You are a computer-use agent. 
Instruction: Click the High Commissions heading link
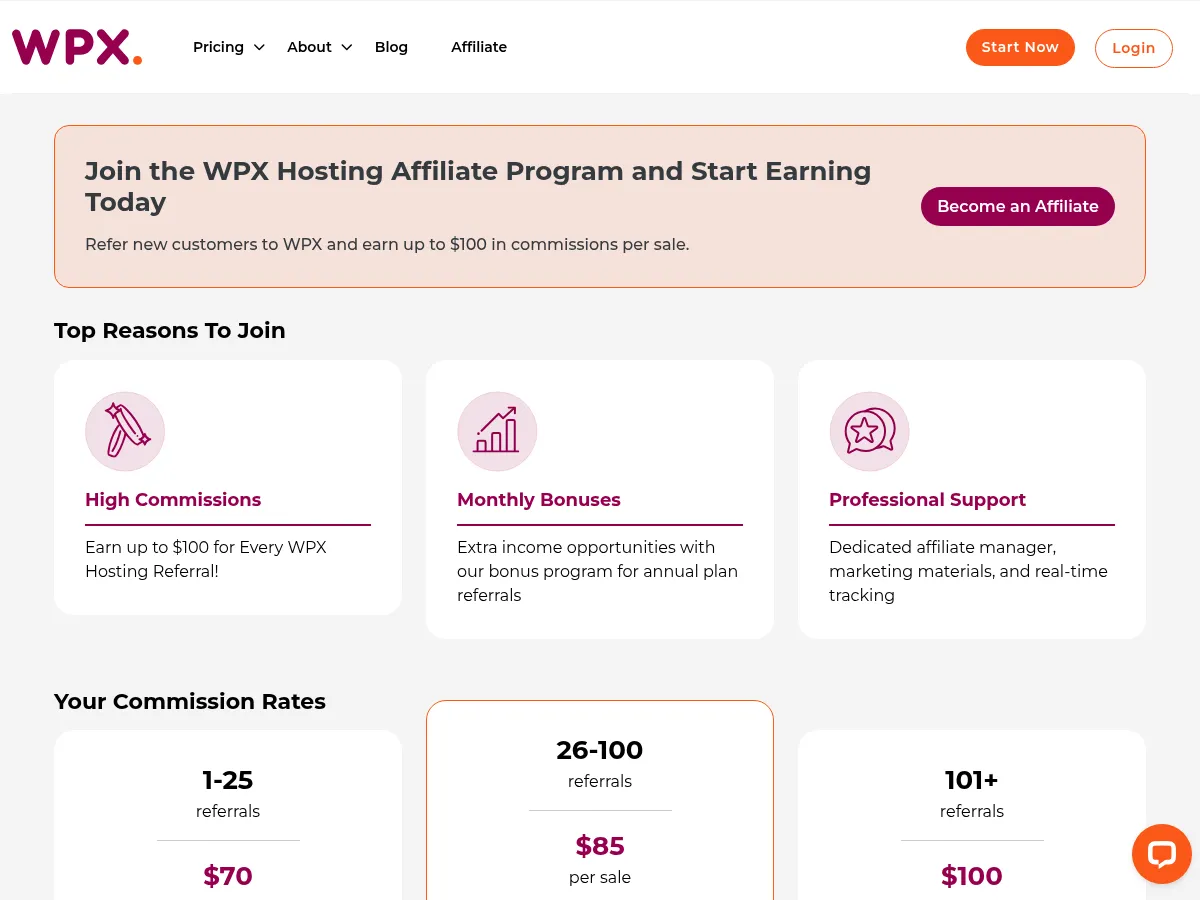coord(172,500)
